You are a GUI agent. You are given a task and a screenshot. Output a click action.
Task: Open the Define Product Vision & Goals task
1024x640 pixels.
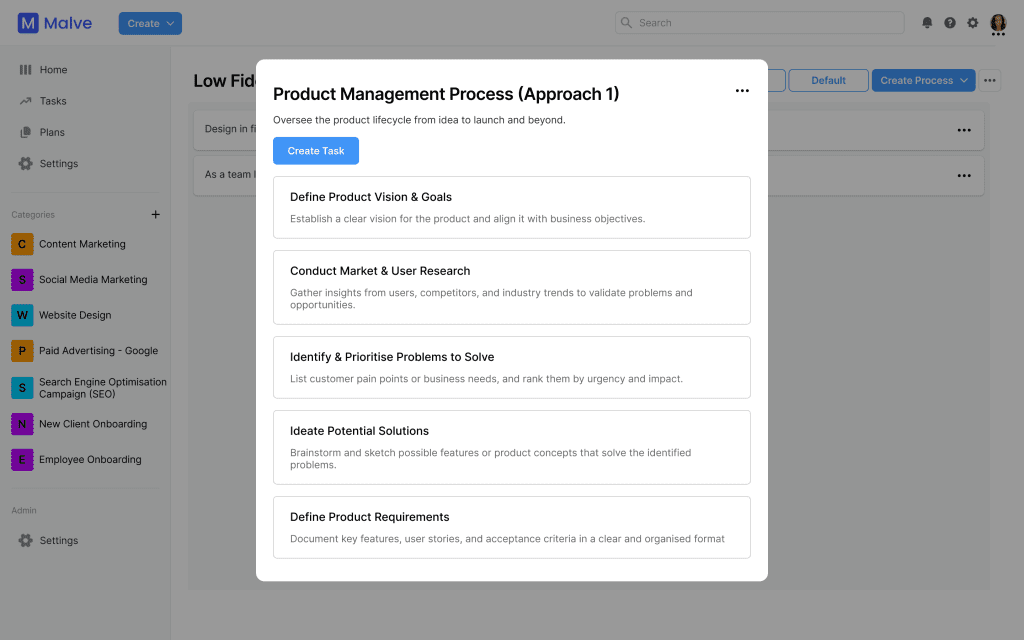point(511,207)
